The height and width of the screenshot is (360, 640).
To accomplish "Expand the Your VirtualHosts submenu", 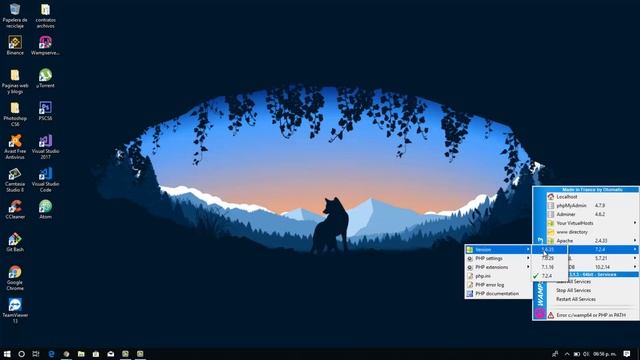I will click(x=592, y=223).
